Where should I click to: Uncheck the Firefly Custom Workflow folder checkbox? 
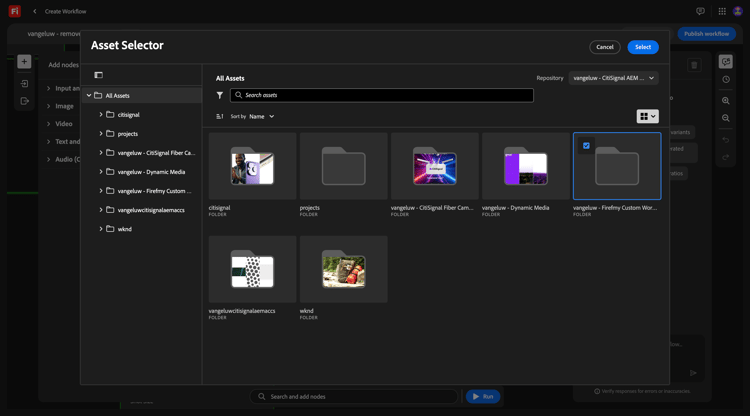[x=586, y=146]
